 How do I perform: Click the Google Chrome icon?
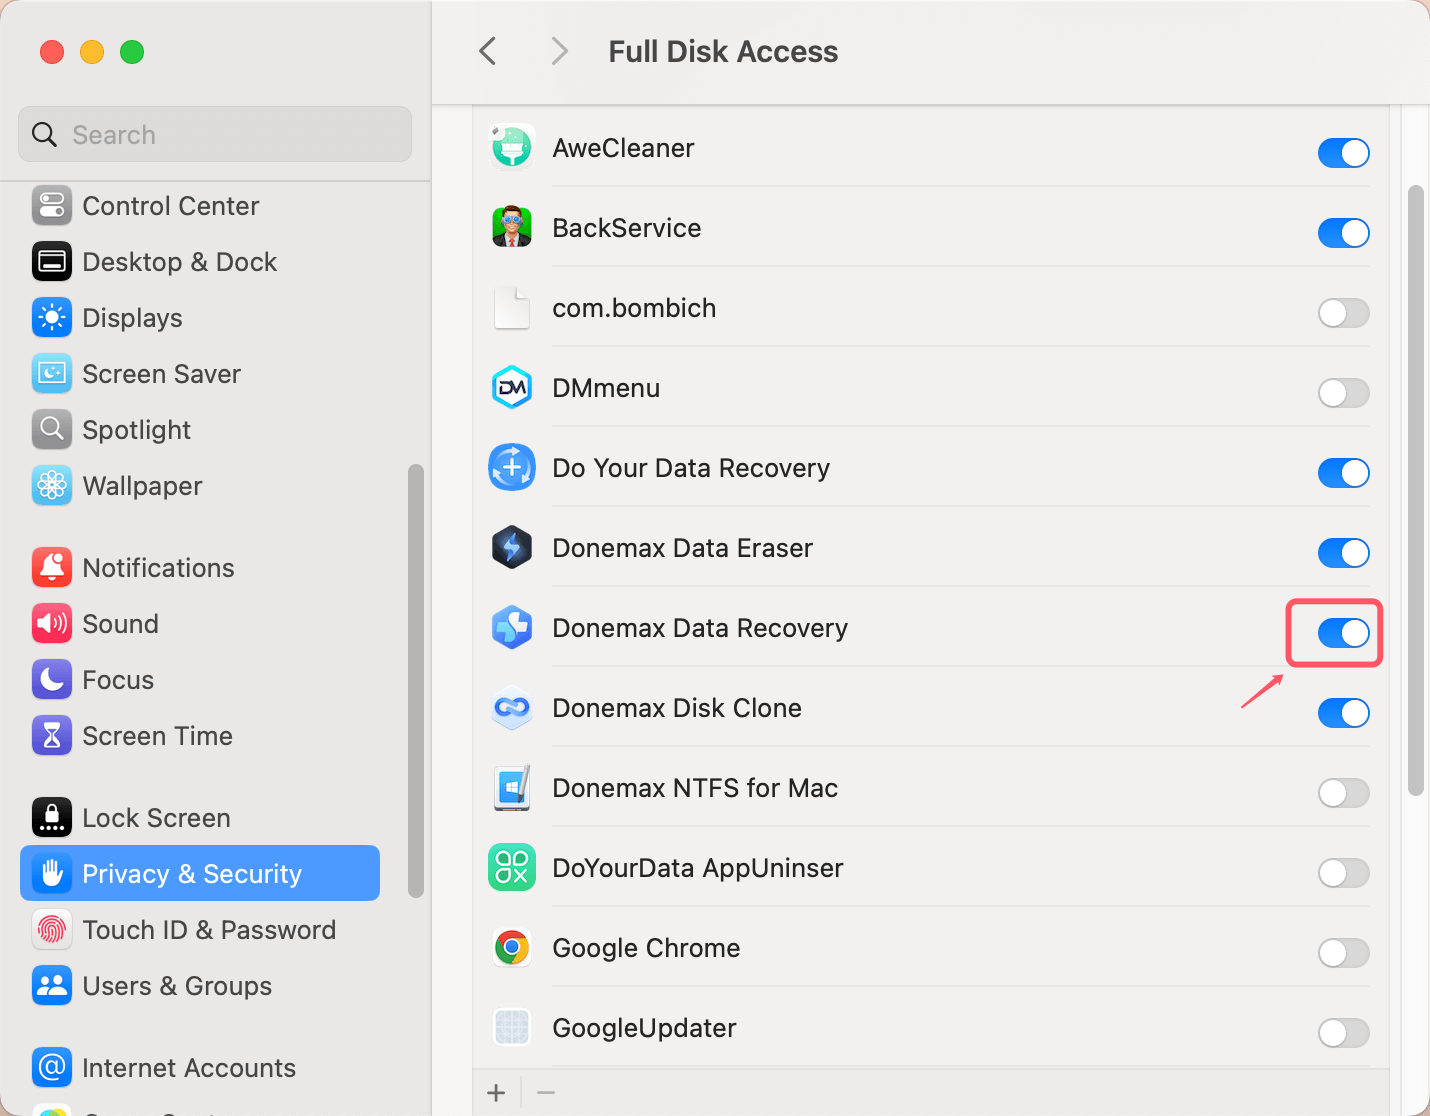coord(511,947)
